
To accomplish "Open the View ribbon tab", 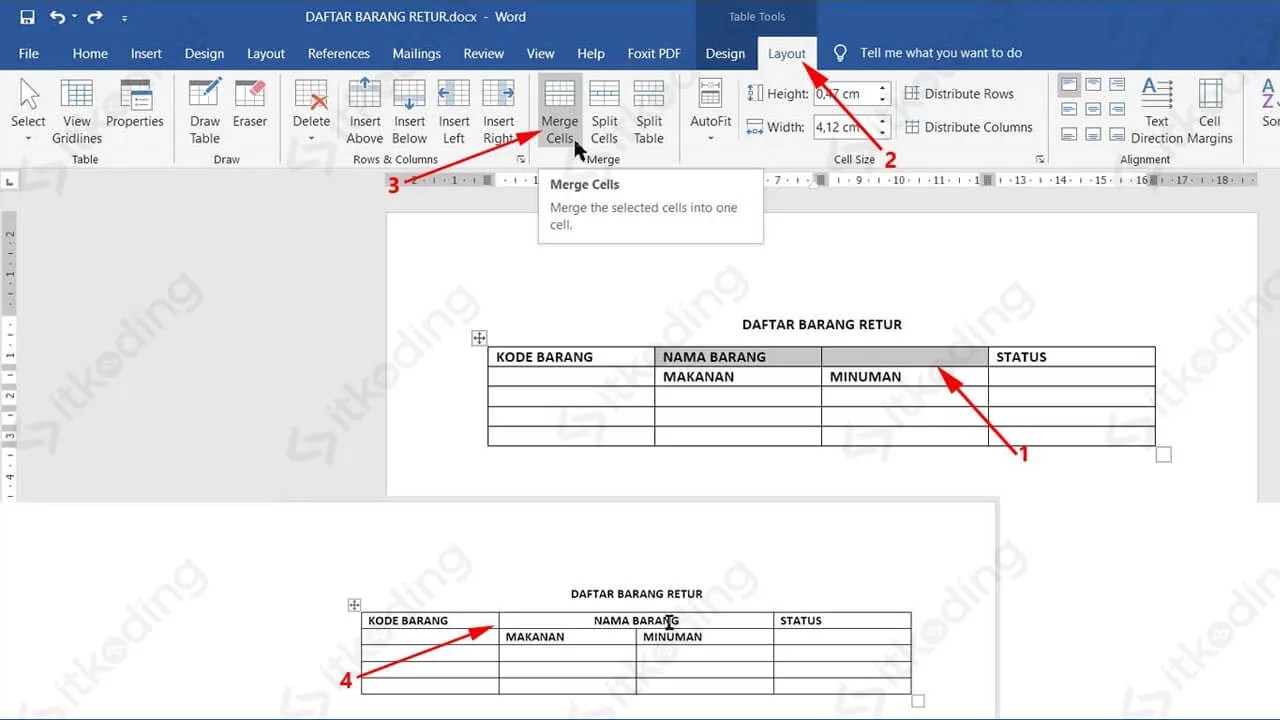I will click(x=540, y=53).
